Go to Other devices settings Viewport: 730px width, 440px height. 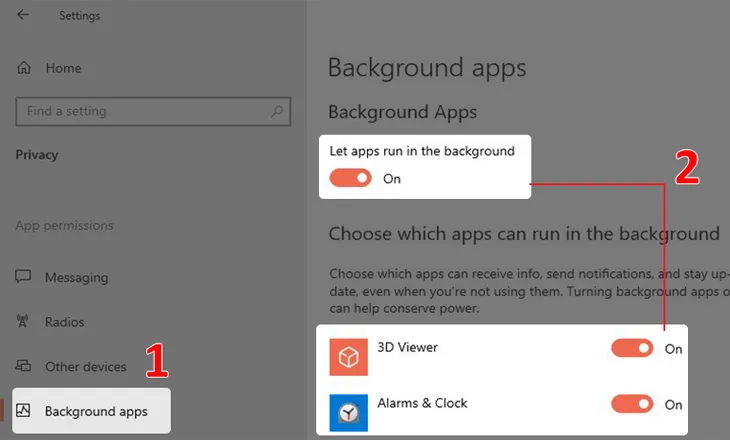click(86, 367)
